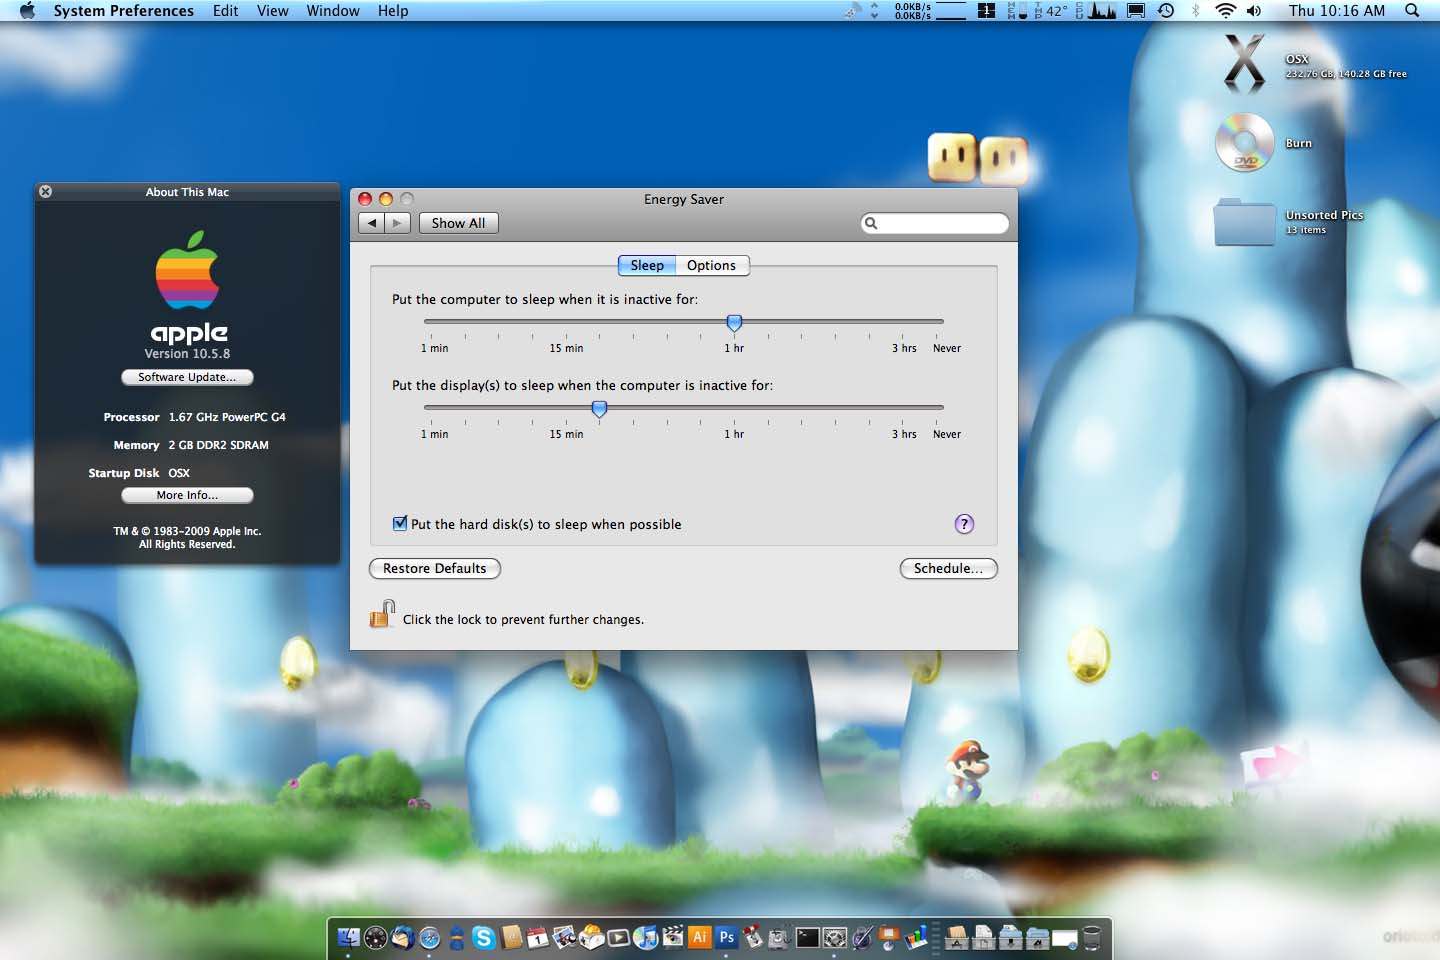Click Restore Defaults in Energy Saver
Viewport: 1440px width, 960px height.
435,568
